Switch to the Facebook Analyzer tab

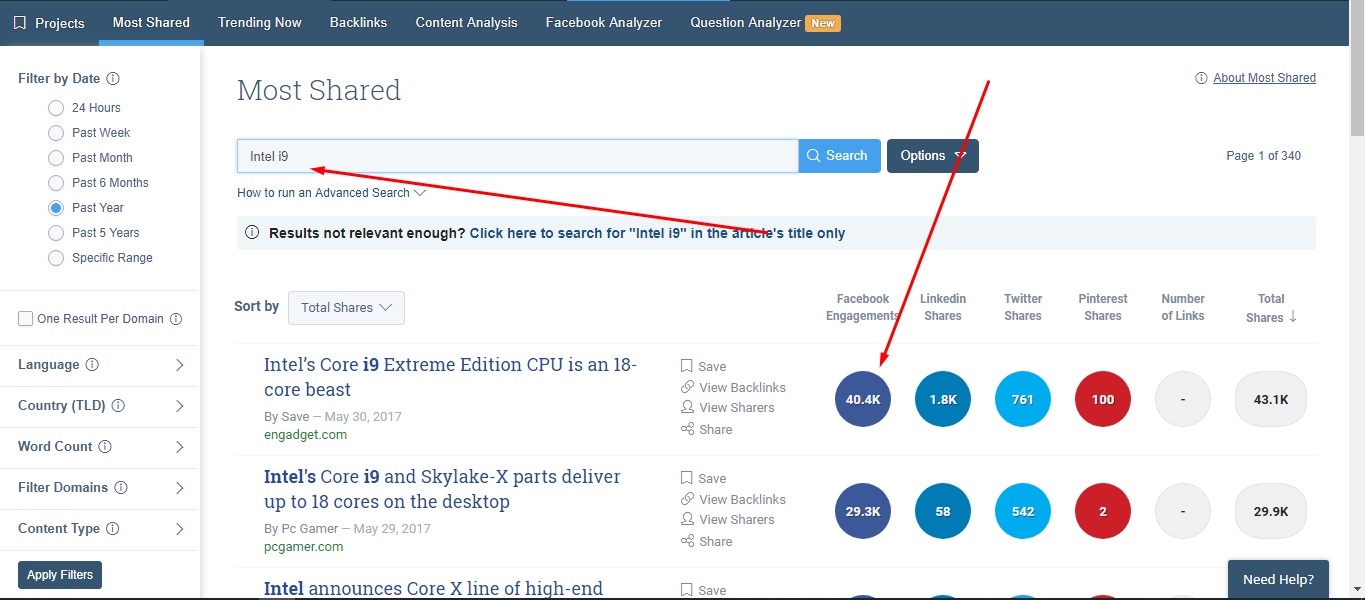tap(604, 22)
